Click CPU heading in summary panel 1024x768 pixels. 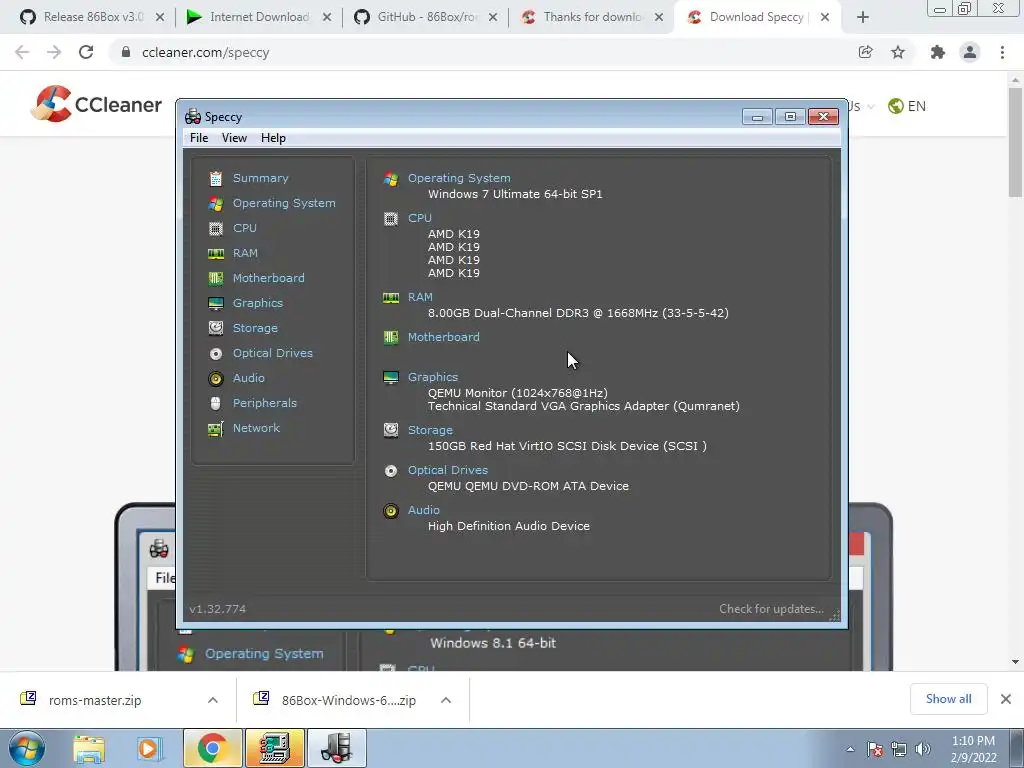[420, 218]
